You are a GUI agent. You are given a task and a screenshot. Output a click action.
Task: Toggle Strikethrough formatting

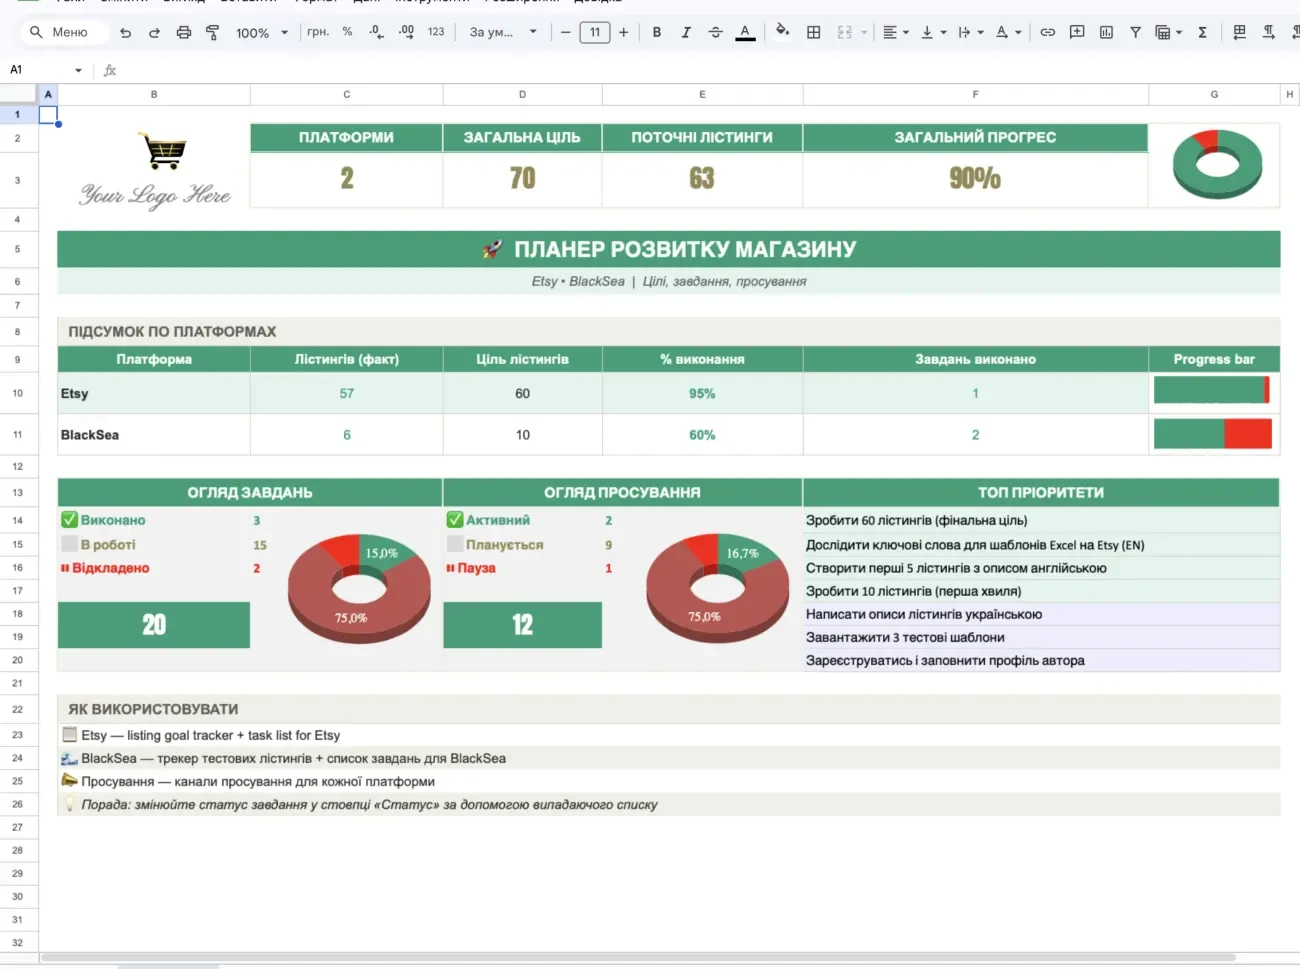click(715, 32)
